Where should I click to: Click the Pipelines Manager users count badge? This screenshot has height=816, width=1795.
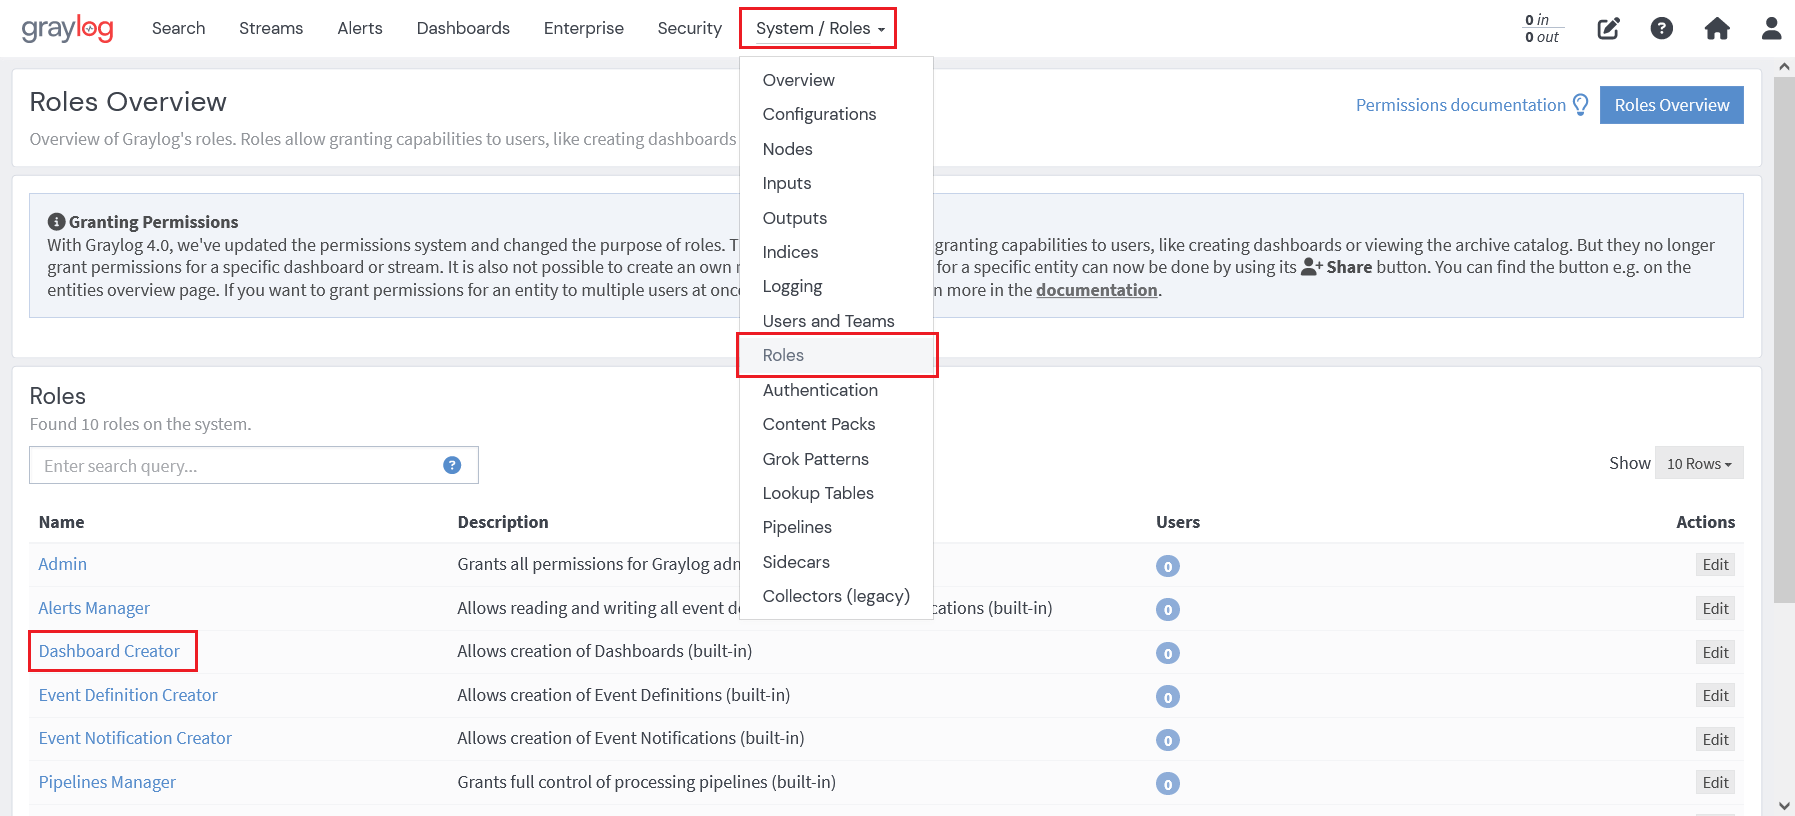pyautogui.click(x=1167, y=784)
